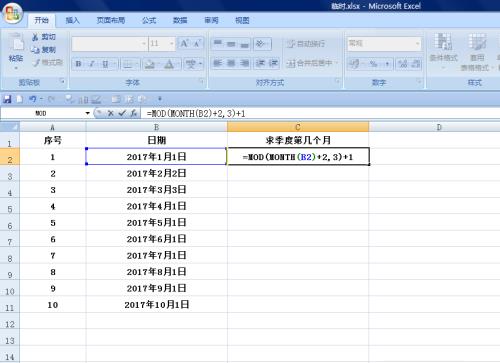Align text left
Screen dimensions: 500x363
(218, 63)
